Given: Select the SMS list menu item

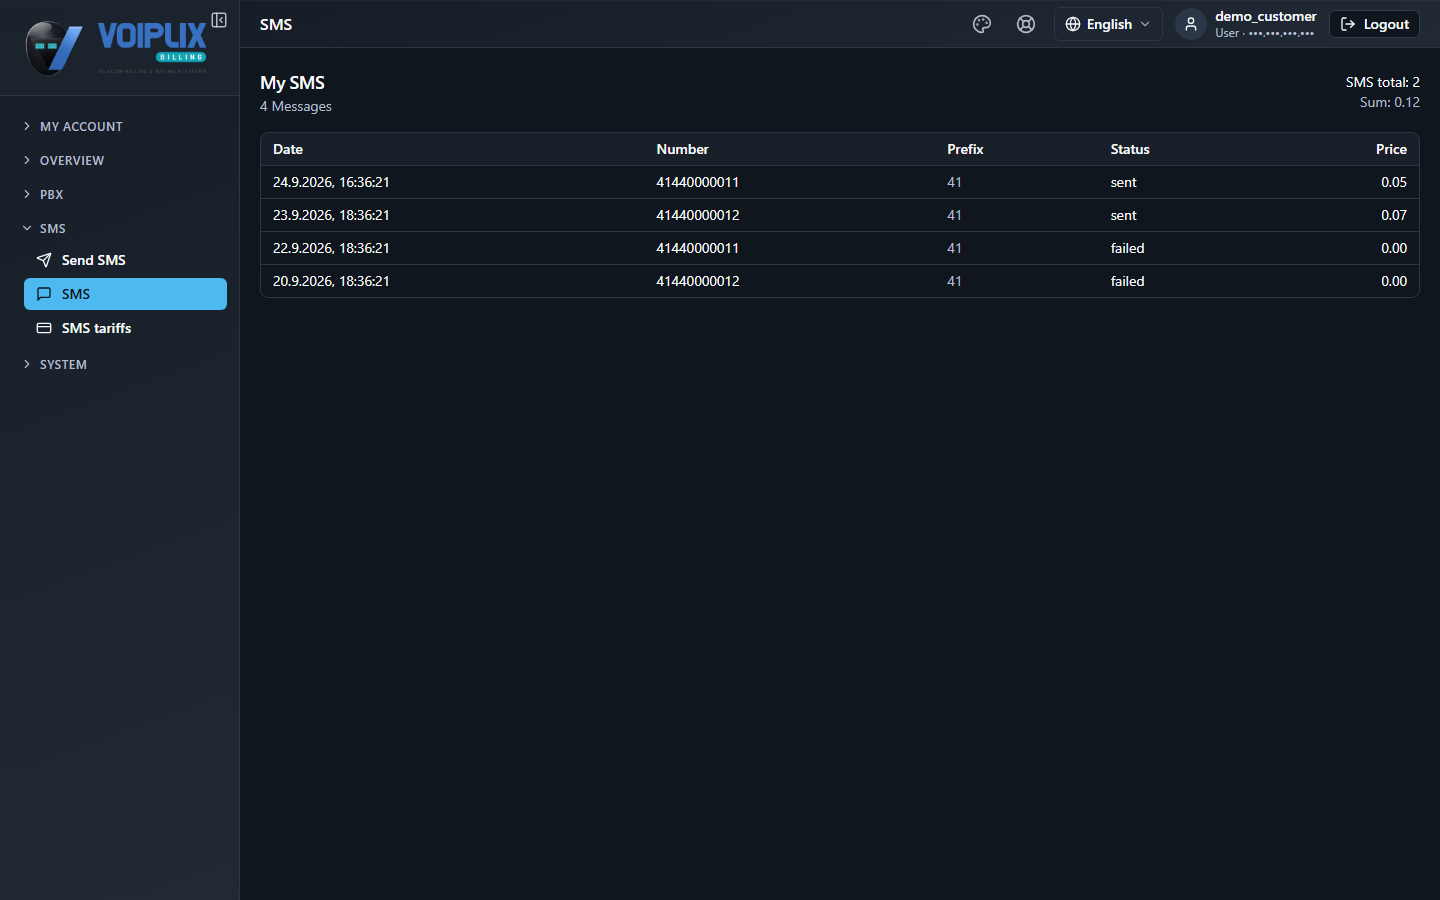Looking at the screenshot, I should coord(125,294).
